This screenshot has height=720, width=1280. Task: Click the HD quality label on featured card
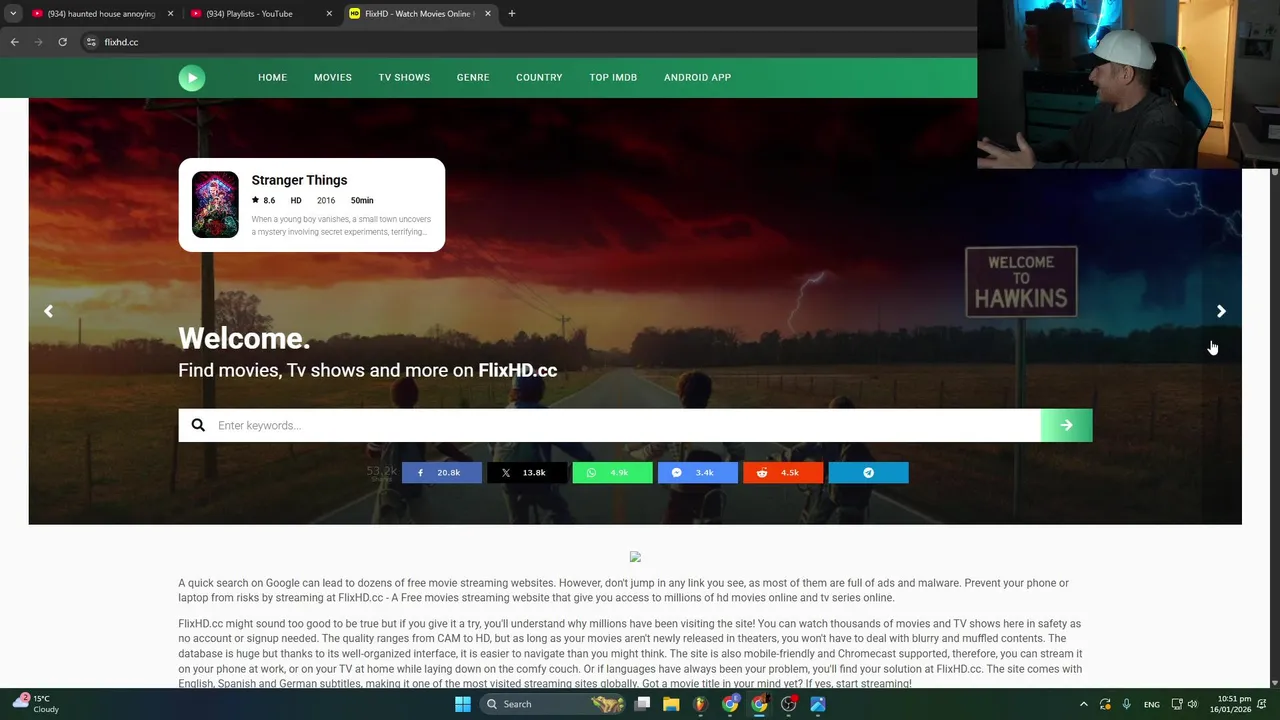(296, 200)
